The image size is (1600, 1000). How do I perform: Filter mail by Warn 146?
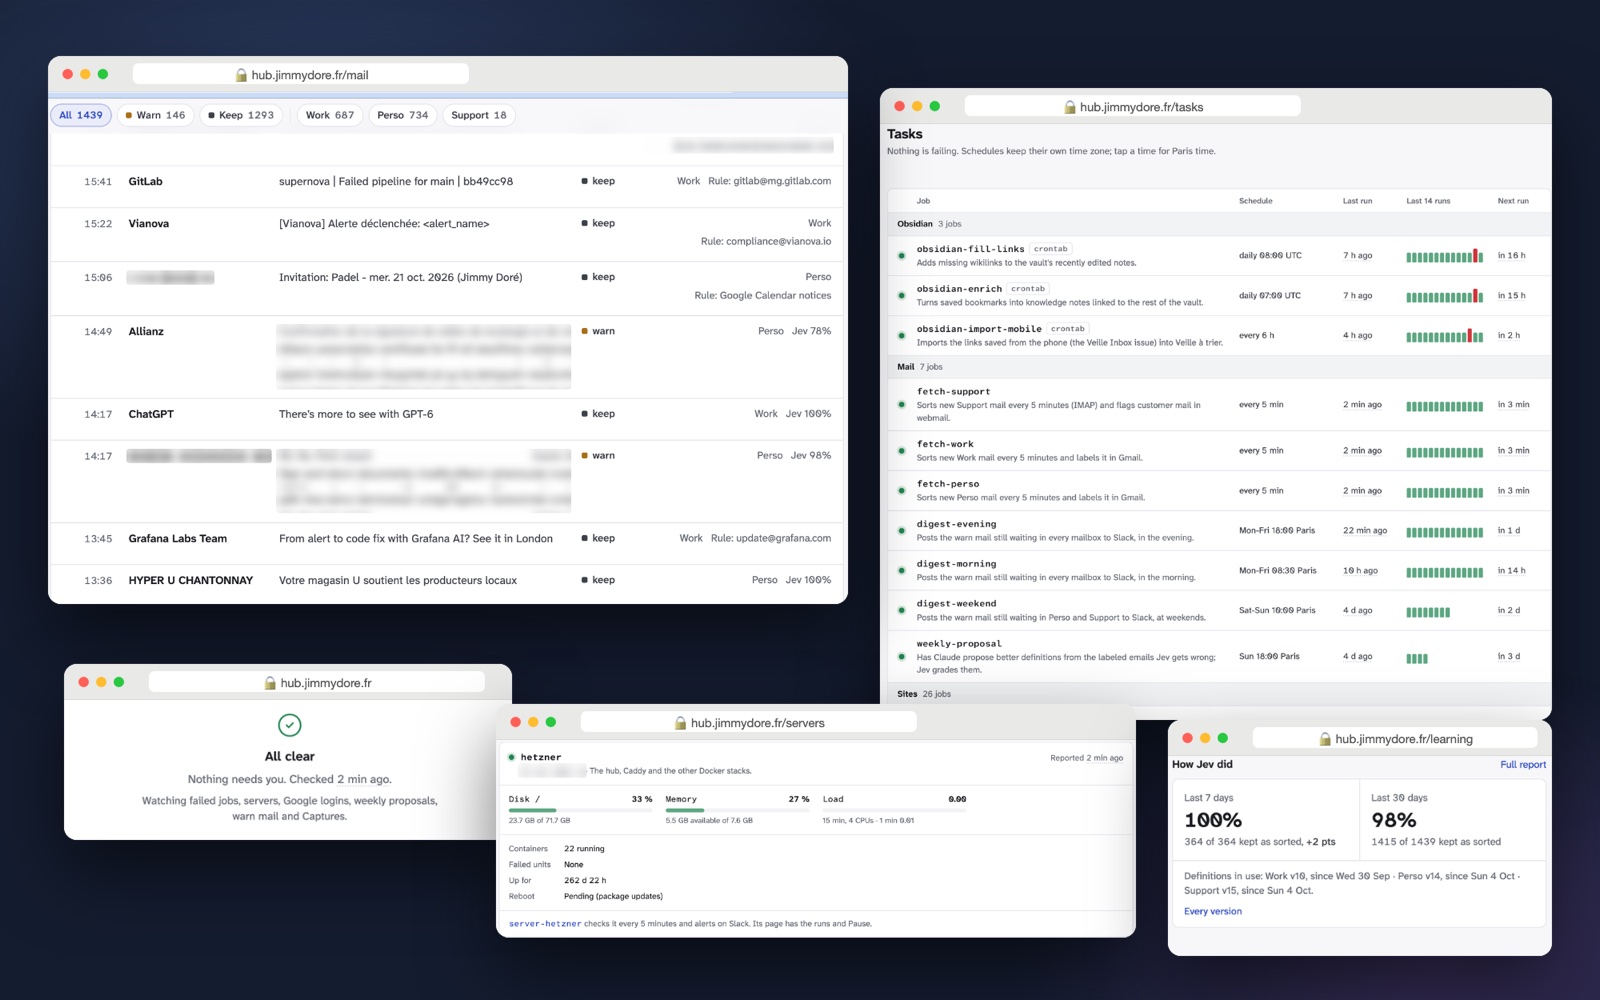155,115
